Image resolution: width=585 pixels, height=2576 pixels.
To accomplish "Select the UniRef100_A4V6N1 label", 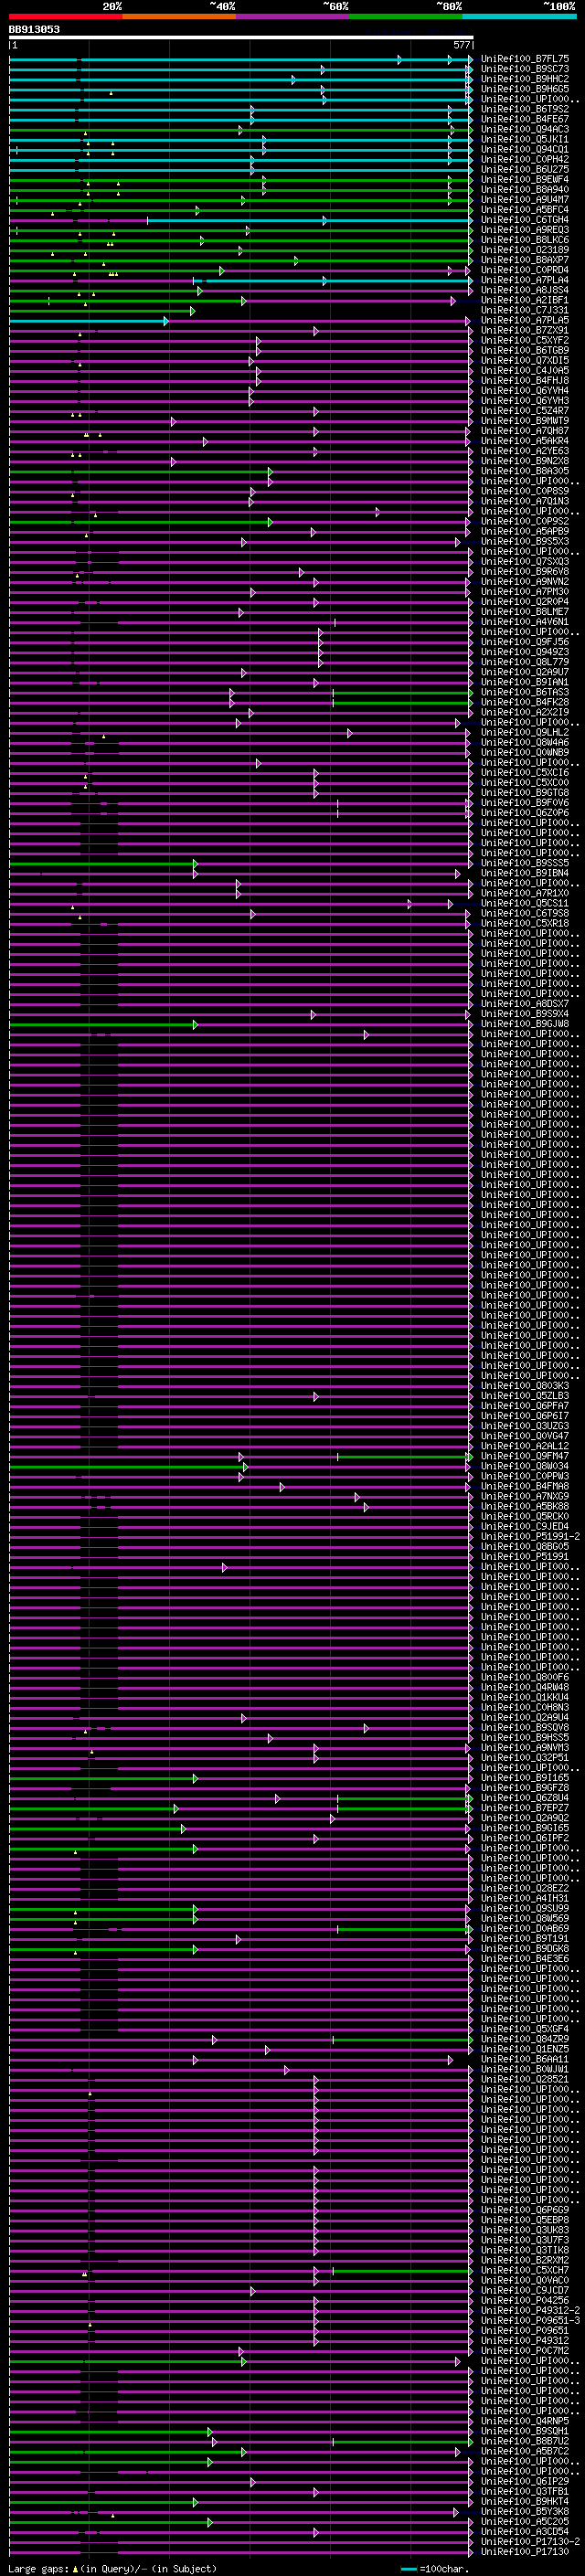I will [x=525, y=621].
